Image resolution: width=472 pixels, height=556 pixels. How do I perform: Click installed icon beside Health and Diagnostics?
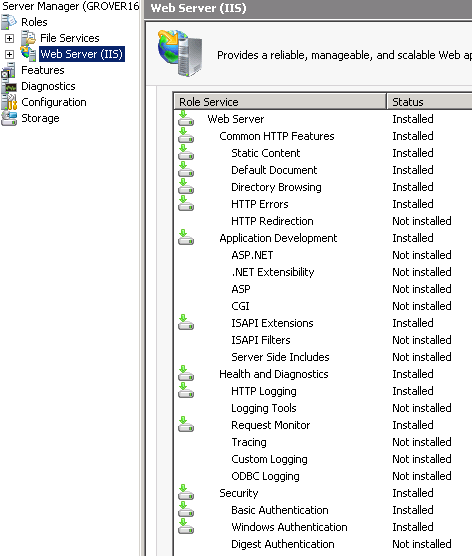[x=186, y=374]
